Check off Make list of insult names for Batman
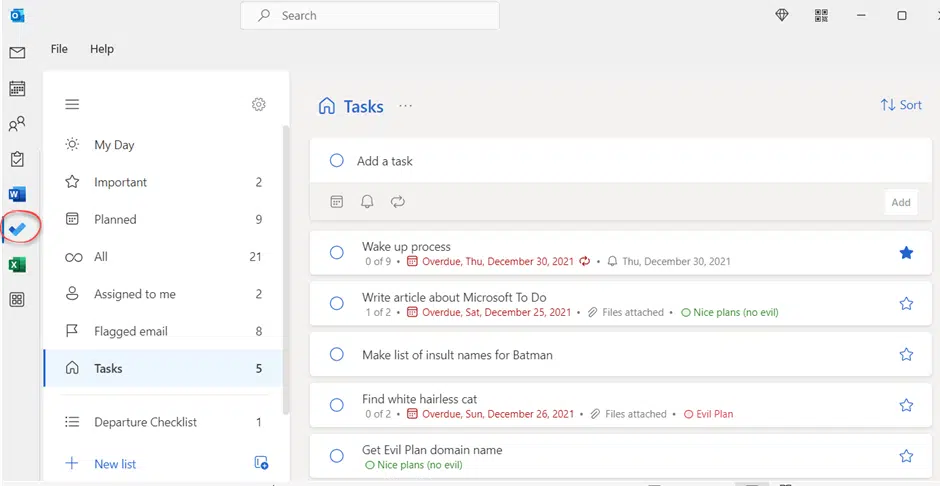940x486 pixels. pos(337,355)
